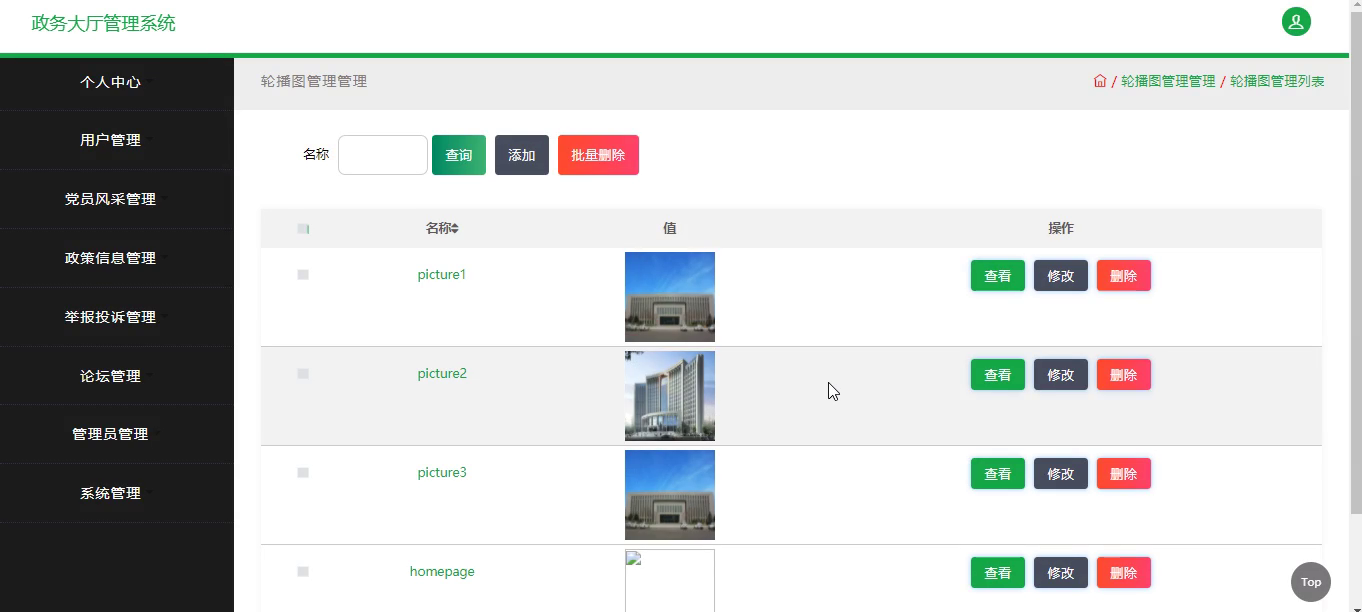Image resolution: width=1362 pixels, height=612 pixels.
Task: Delete picture2 with 删除 button
Action: coord(1124,375)
